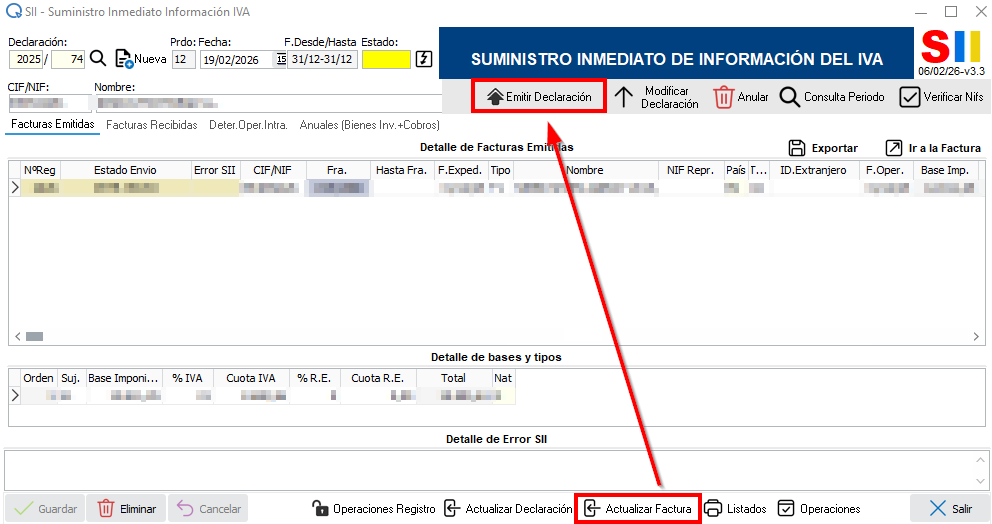992x524 pixels.
Task: Open Listados printer button
Action: point(735,509)
